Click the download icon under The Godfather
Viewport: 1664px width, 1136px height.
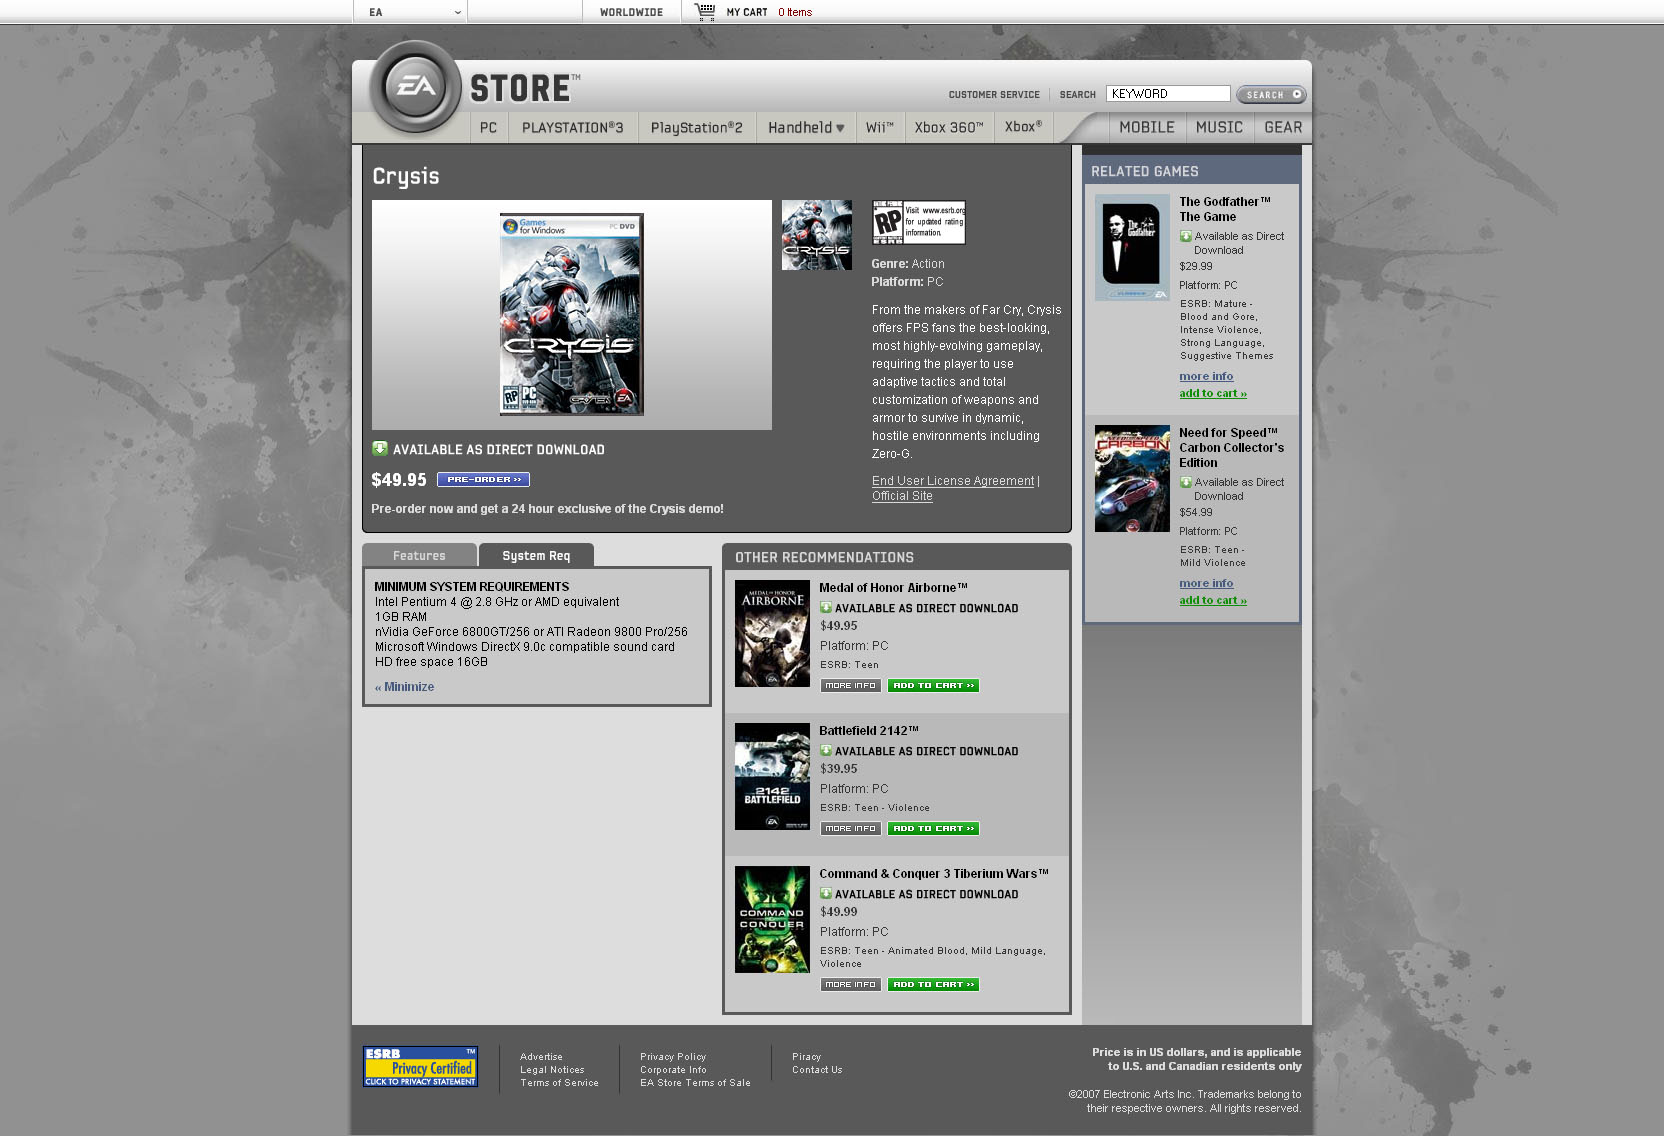pyautogui.click(x=1186, y=237)
